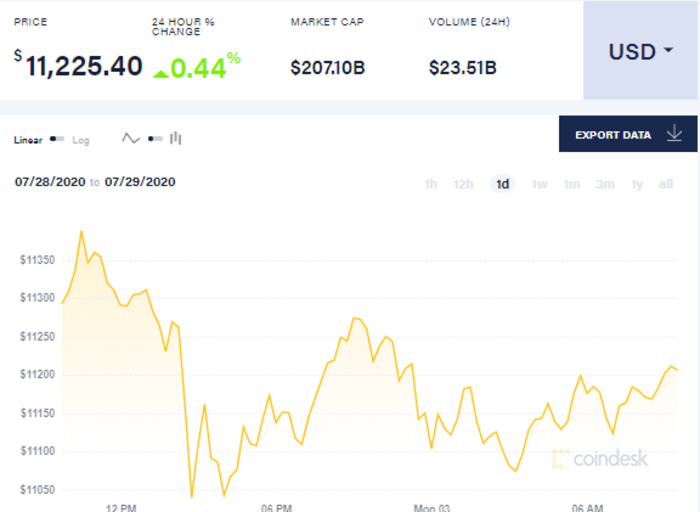The image size is (700, 512).
Task: Select the 12h time range
Action: [463, 184]
